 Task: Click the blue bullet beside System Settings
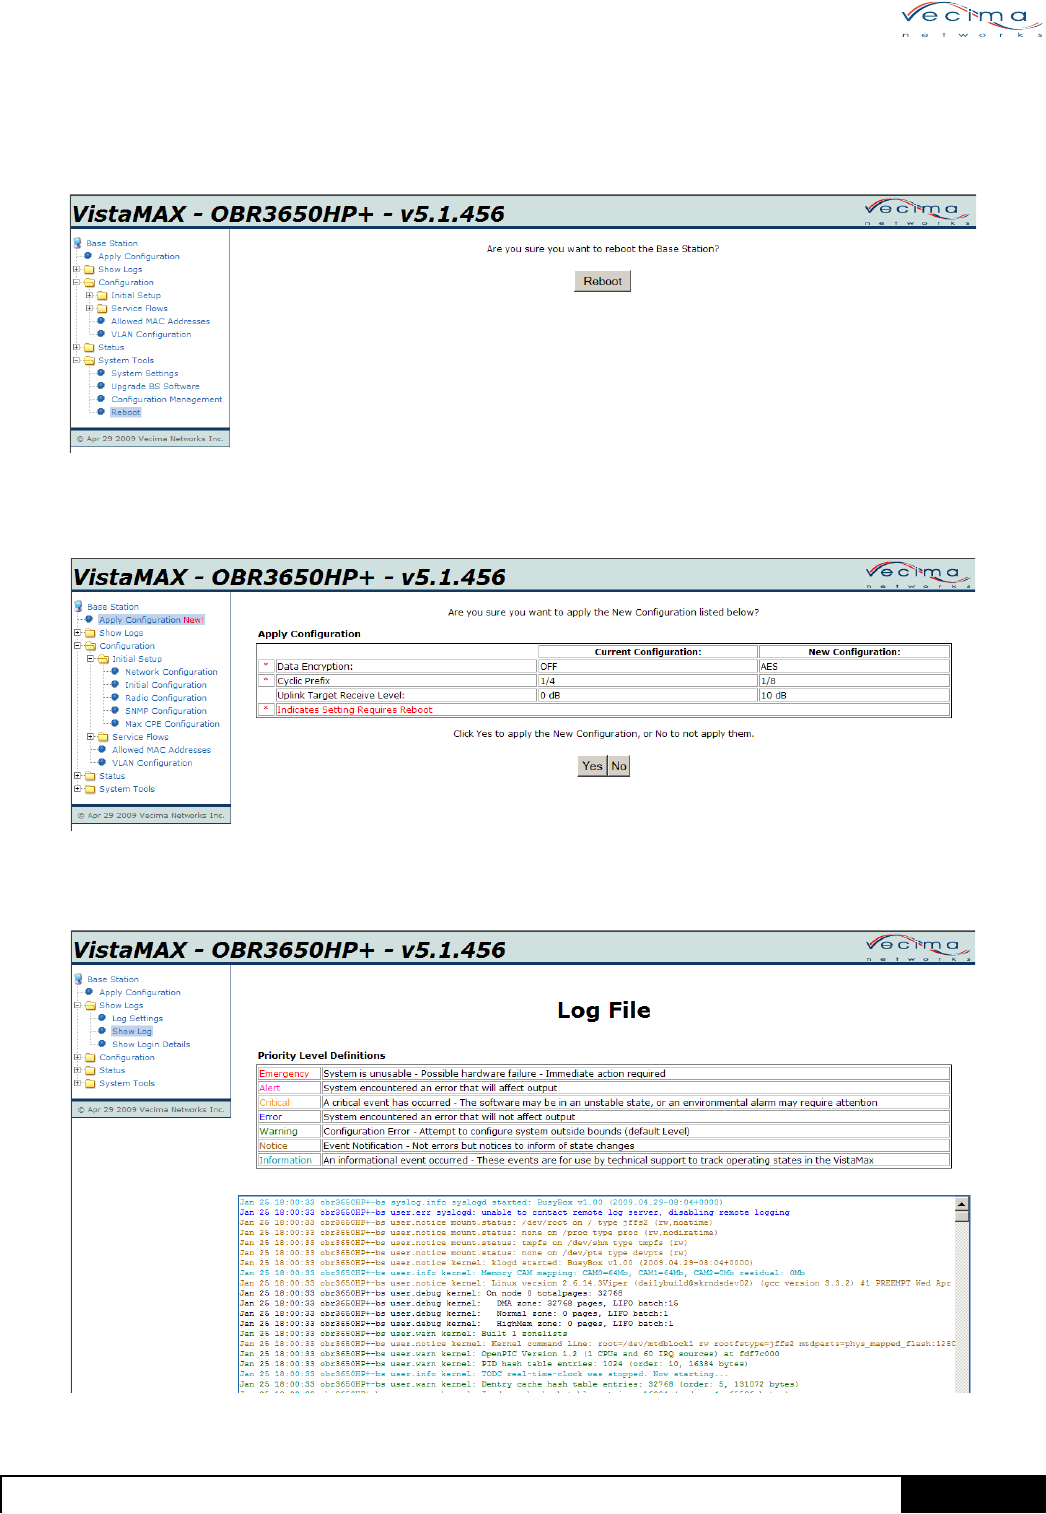pos(101,372)
